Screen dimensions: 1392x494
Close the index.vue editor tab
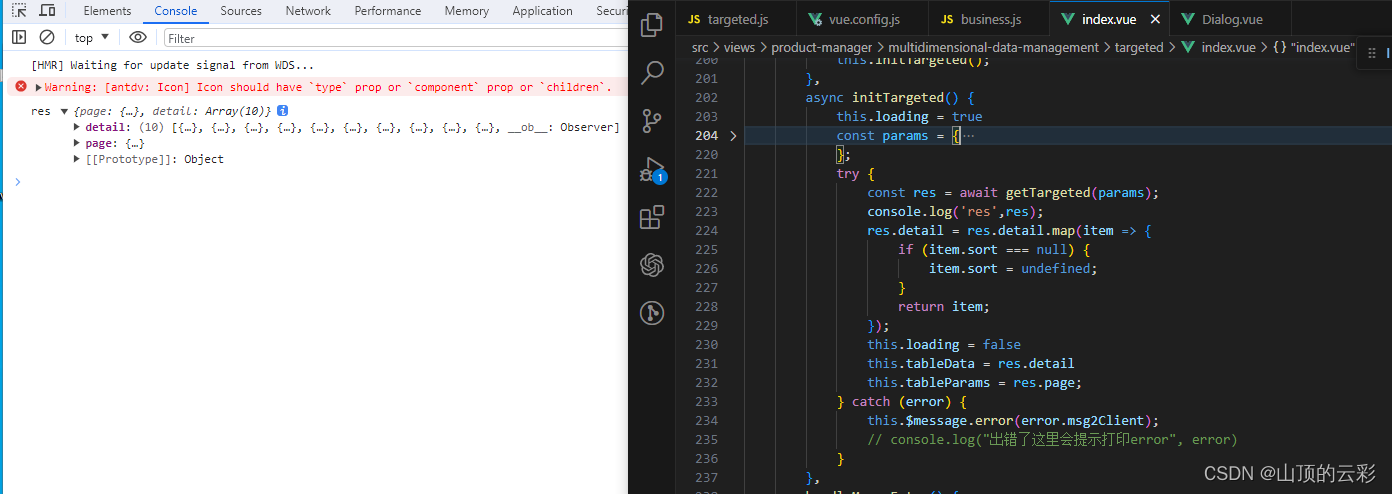click(1155, 19)
